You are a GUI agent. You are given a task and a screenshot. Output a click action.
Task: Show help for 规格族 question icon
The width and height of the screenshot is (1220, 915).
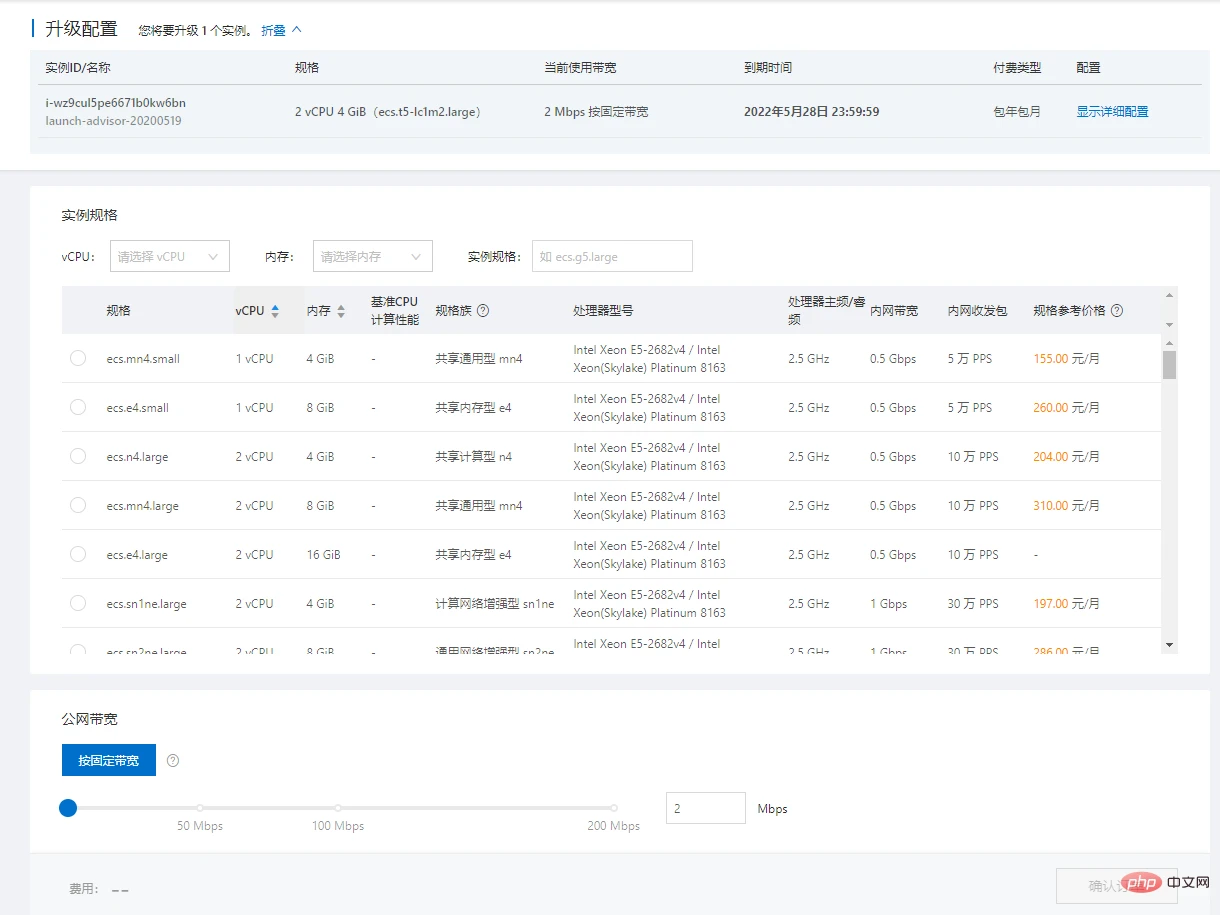click(x=483, y=311)
